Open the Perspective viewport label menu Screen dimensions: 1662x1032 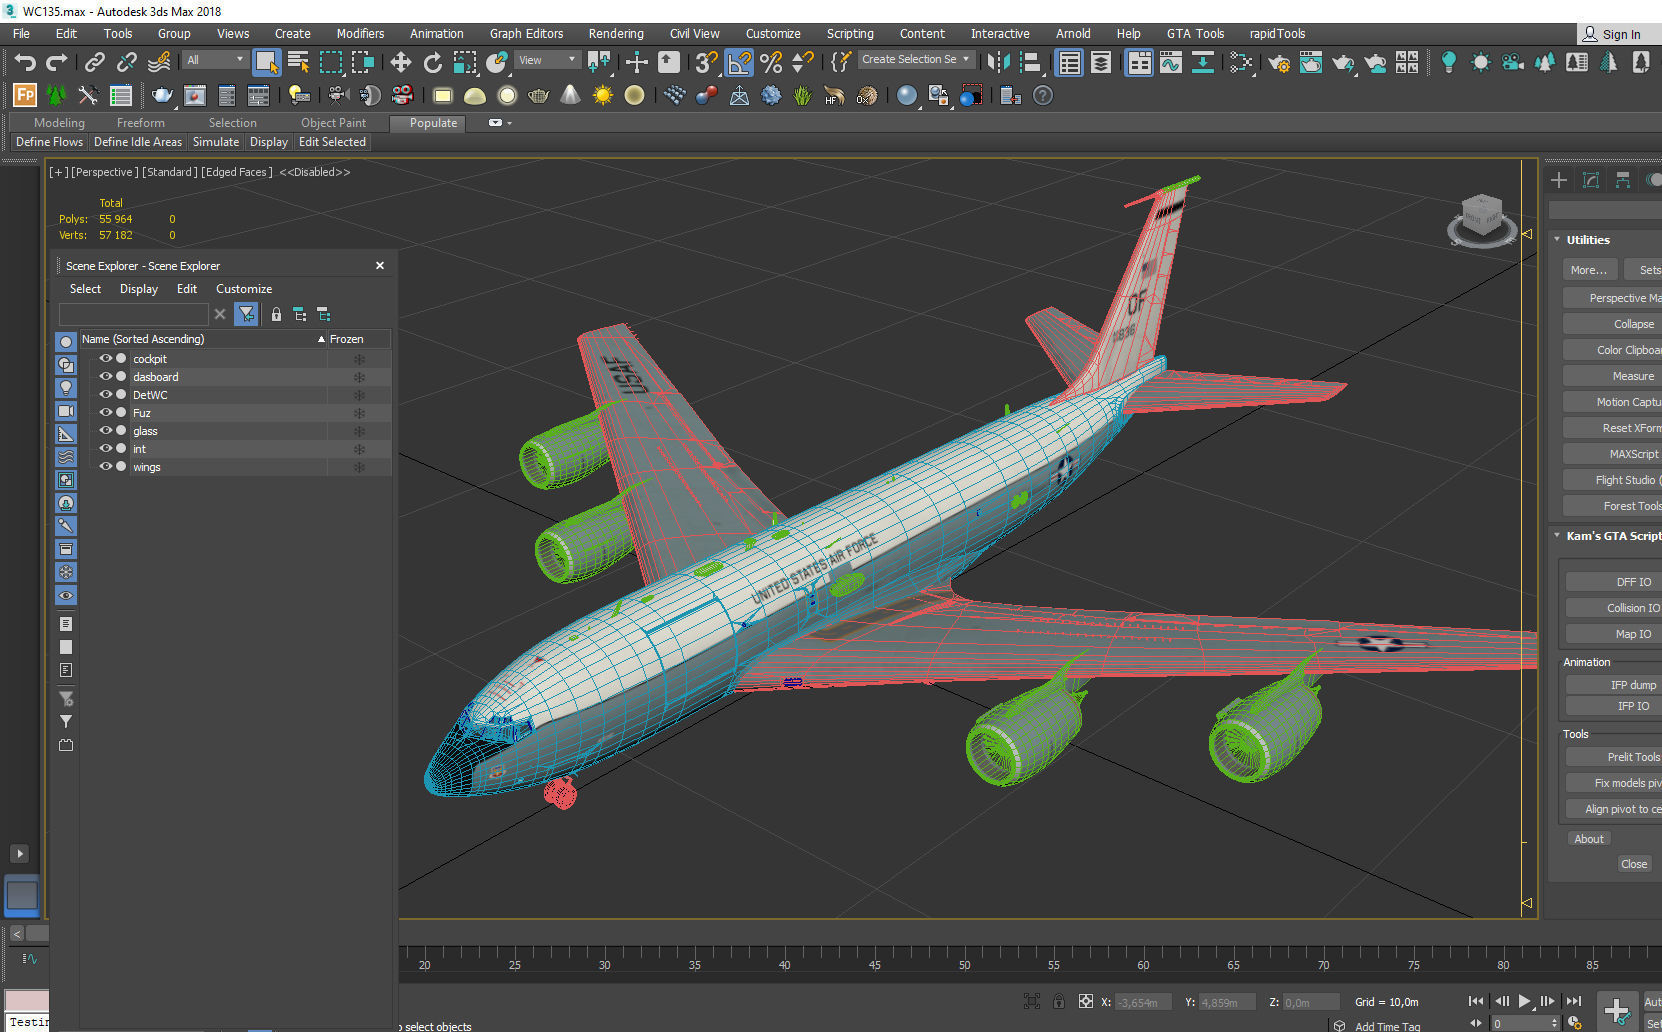104,172
